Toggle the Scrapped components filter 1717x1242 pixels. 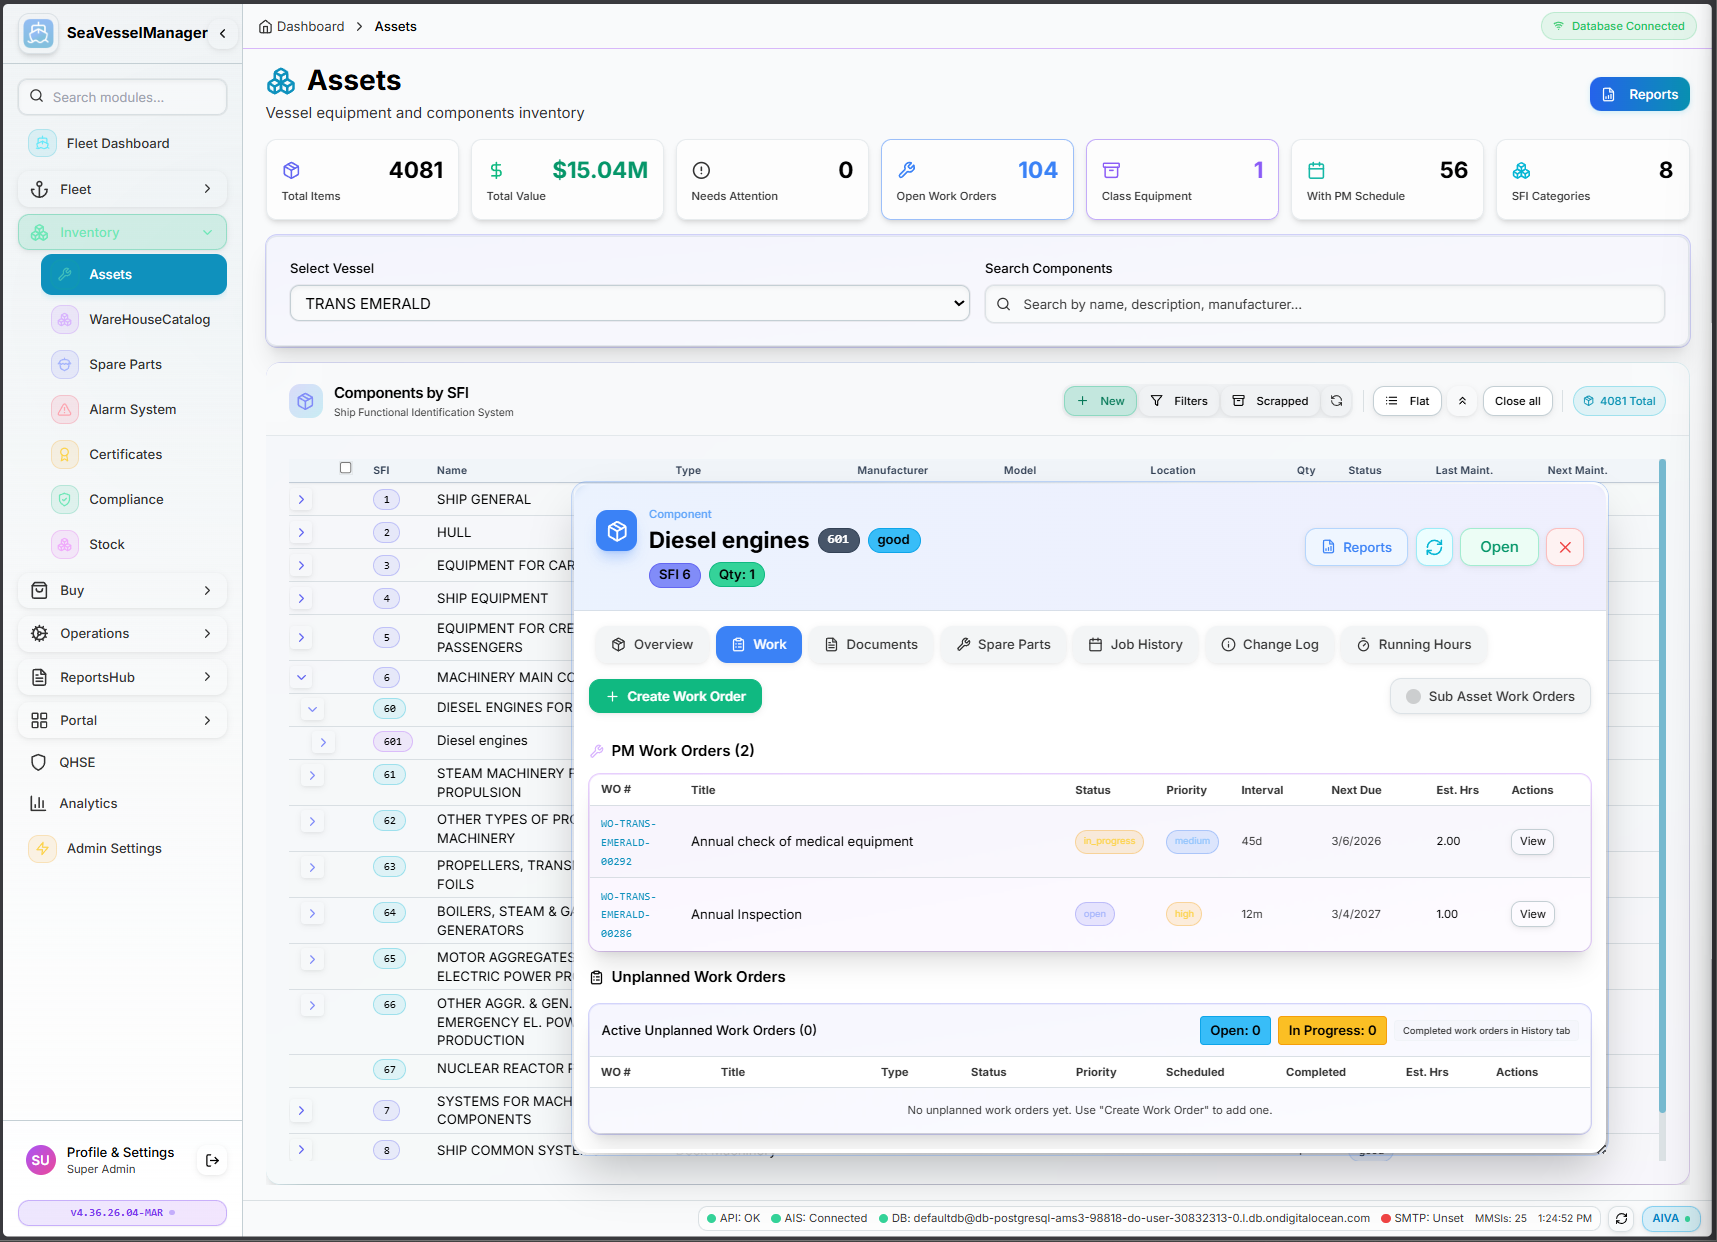click(1270, 400)
